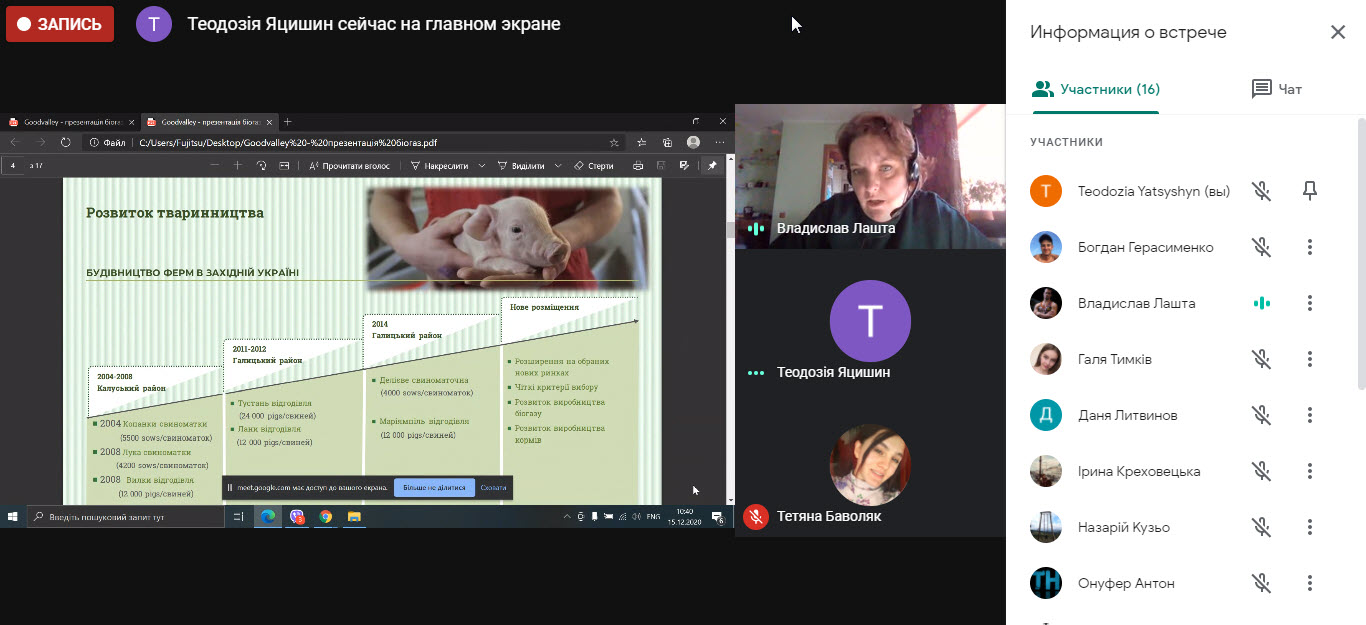The image size is (1366, 625).
Task: Open options menu for Ірина Креховецька
Action: click(x=1310, y=471)
